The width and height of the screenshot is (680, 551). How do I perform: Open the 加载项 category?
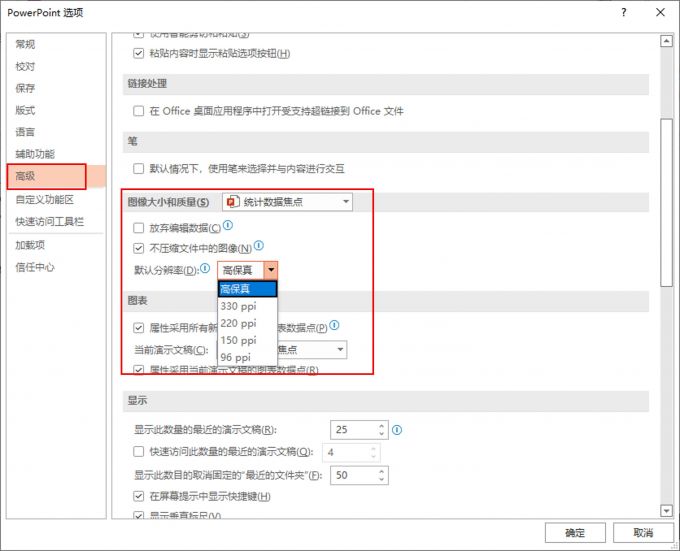pyautogui.click(x=30, y=245)
